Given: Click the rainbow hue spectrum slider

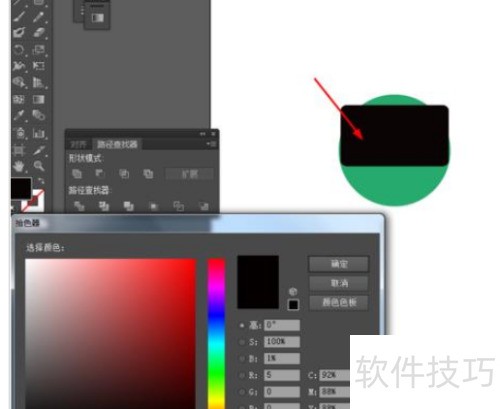Looking at the screenshot, I should (216, 333).
